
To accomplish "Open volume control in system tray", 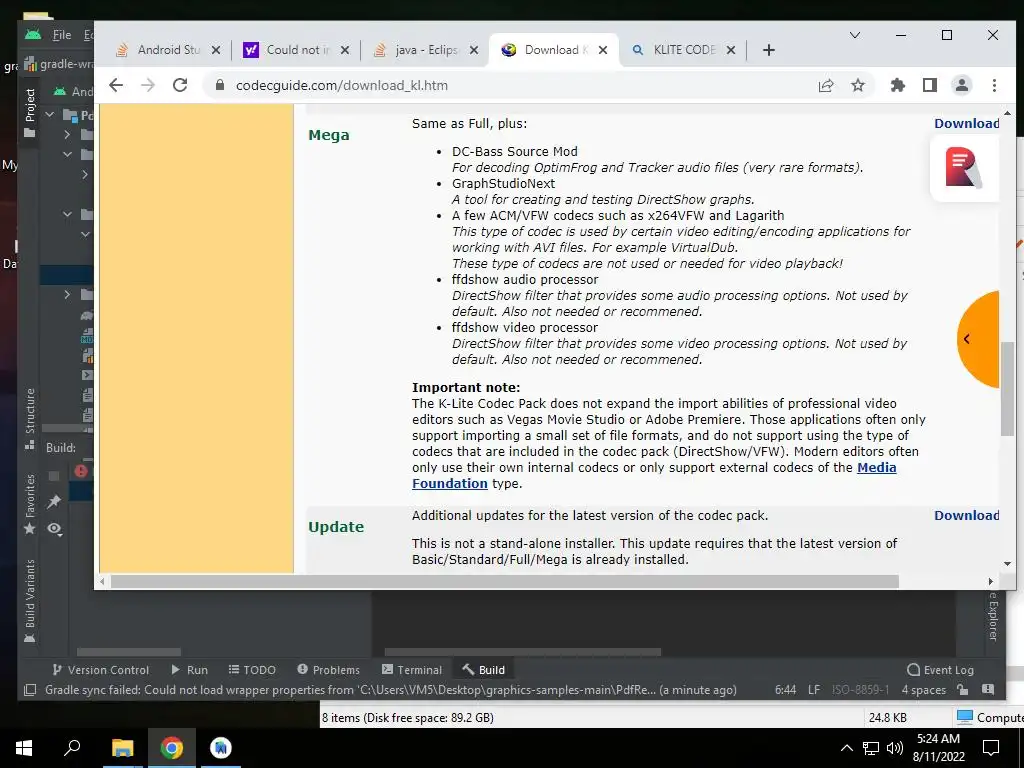I will click(x=895, y=748).
